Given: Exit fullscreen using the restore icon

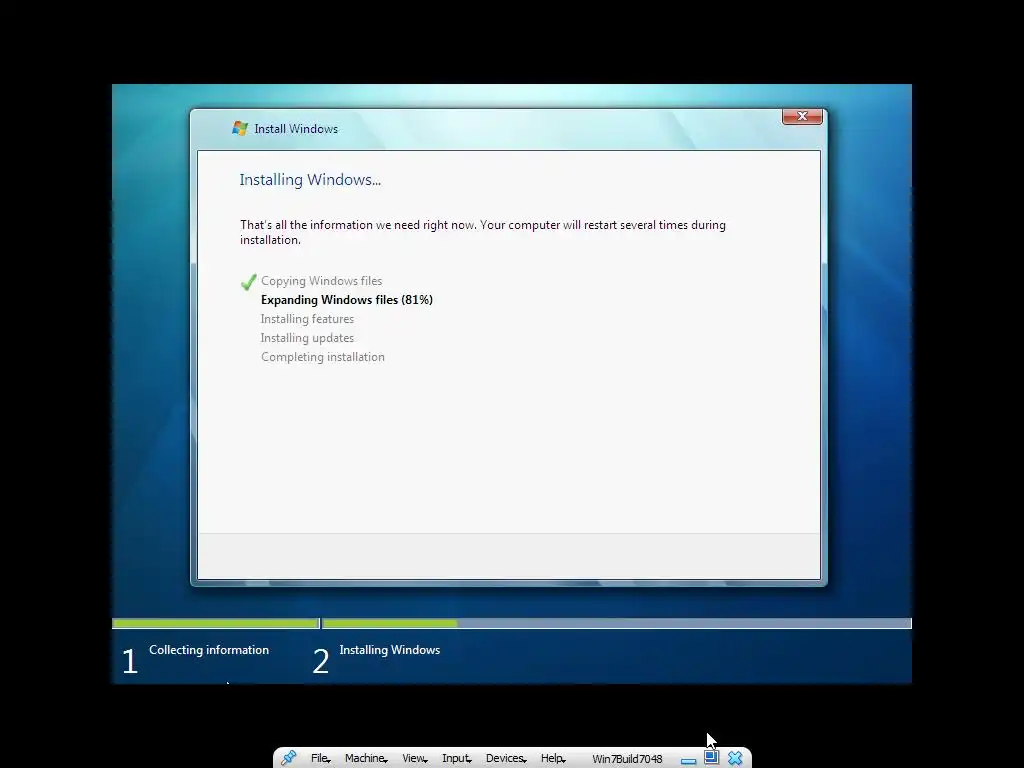Looking at the screenshot, I should [711, 758].
